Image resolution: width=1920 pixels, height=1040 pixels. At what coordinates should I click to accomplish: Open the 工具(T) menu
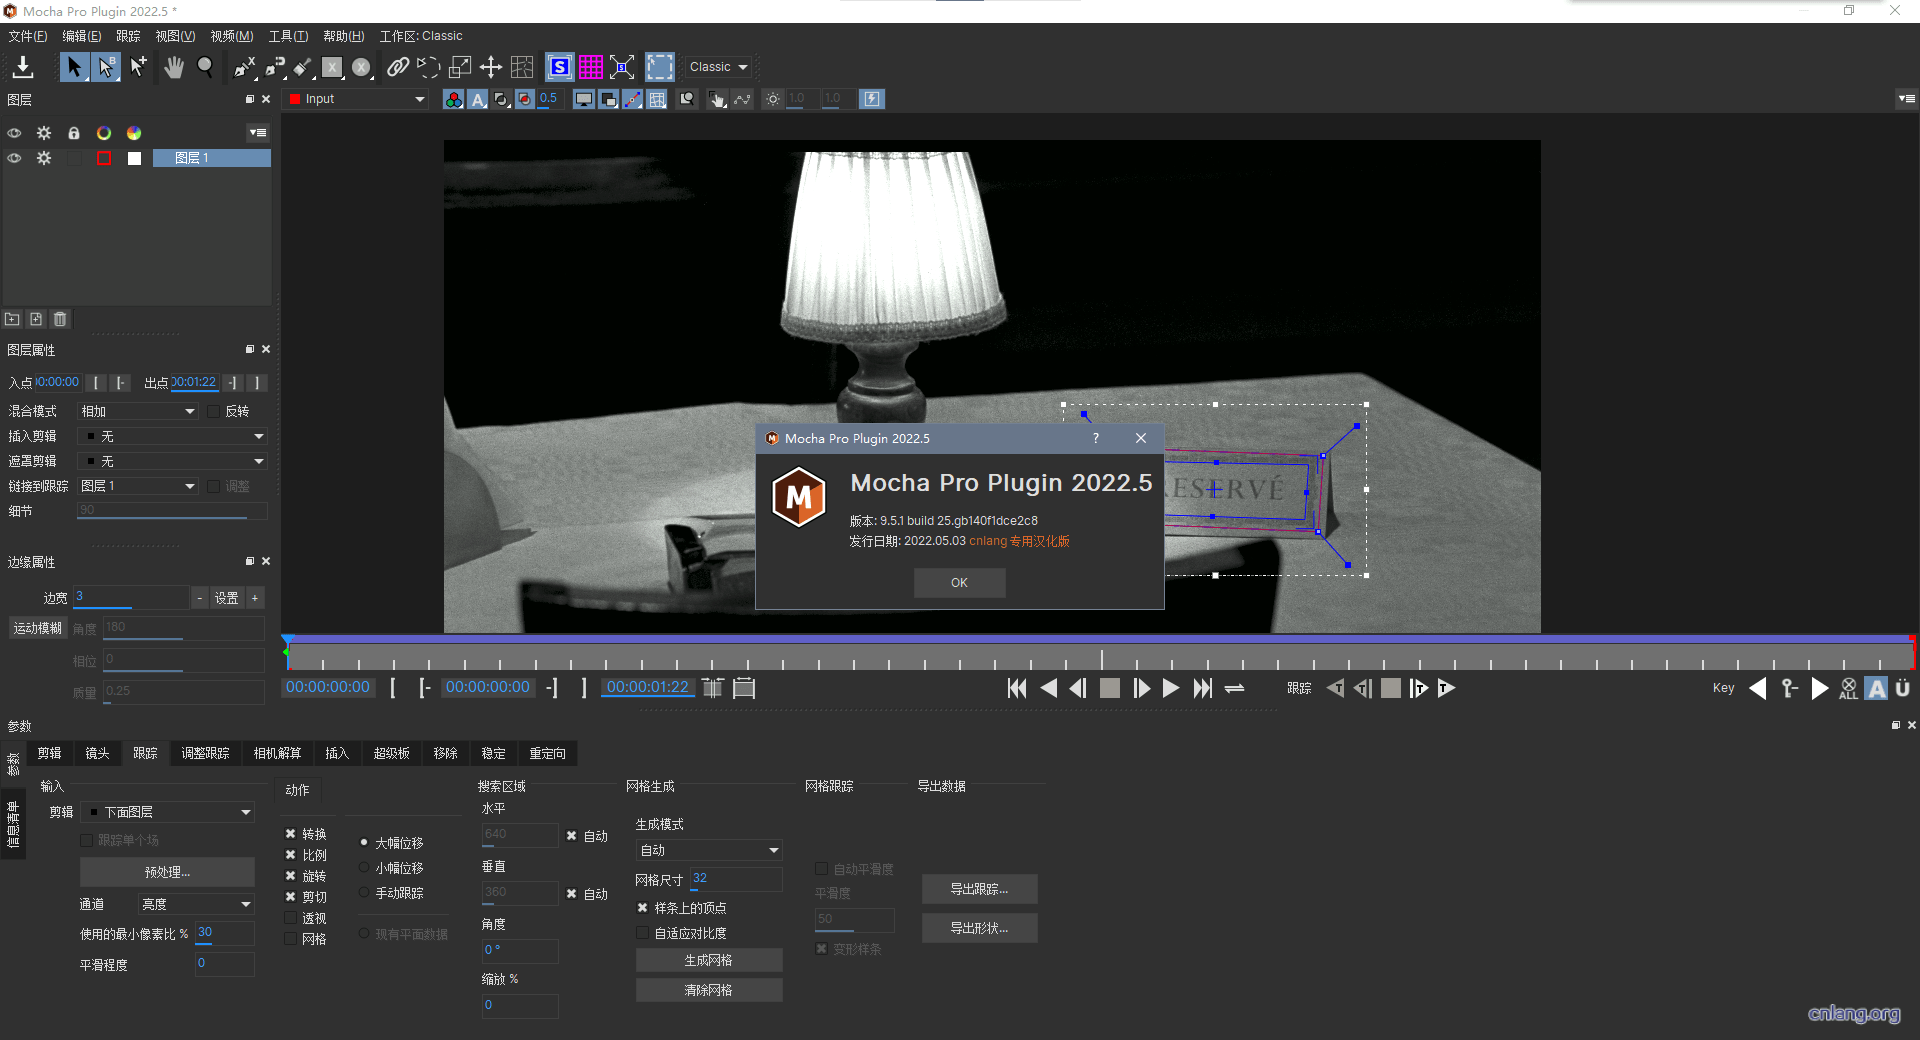[288, 36]
